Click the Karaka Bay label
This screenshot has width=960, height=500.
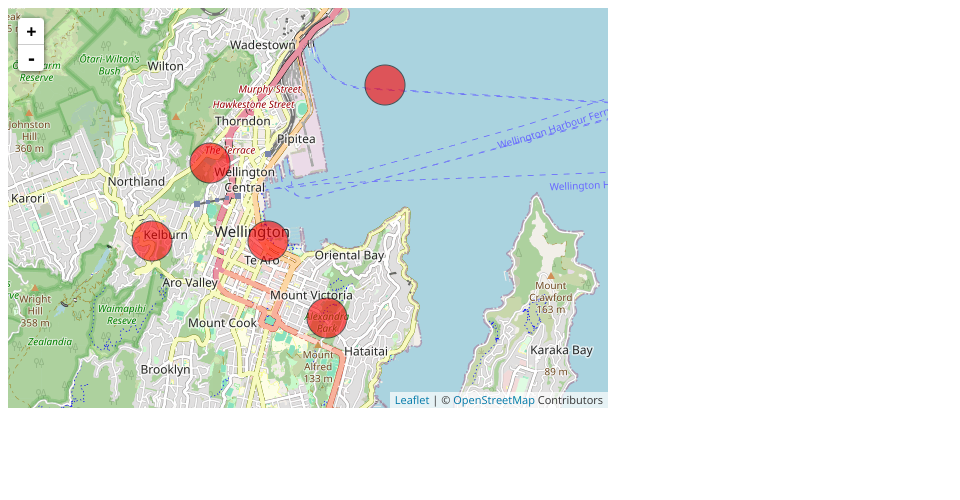561,350
